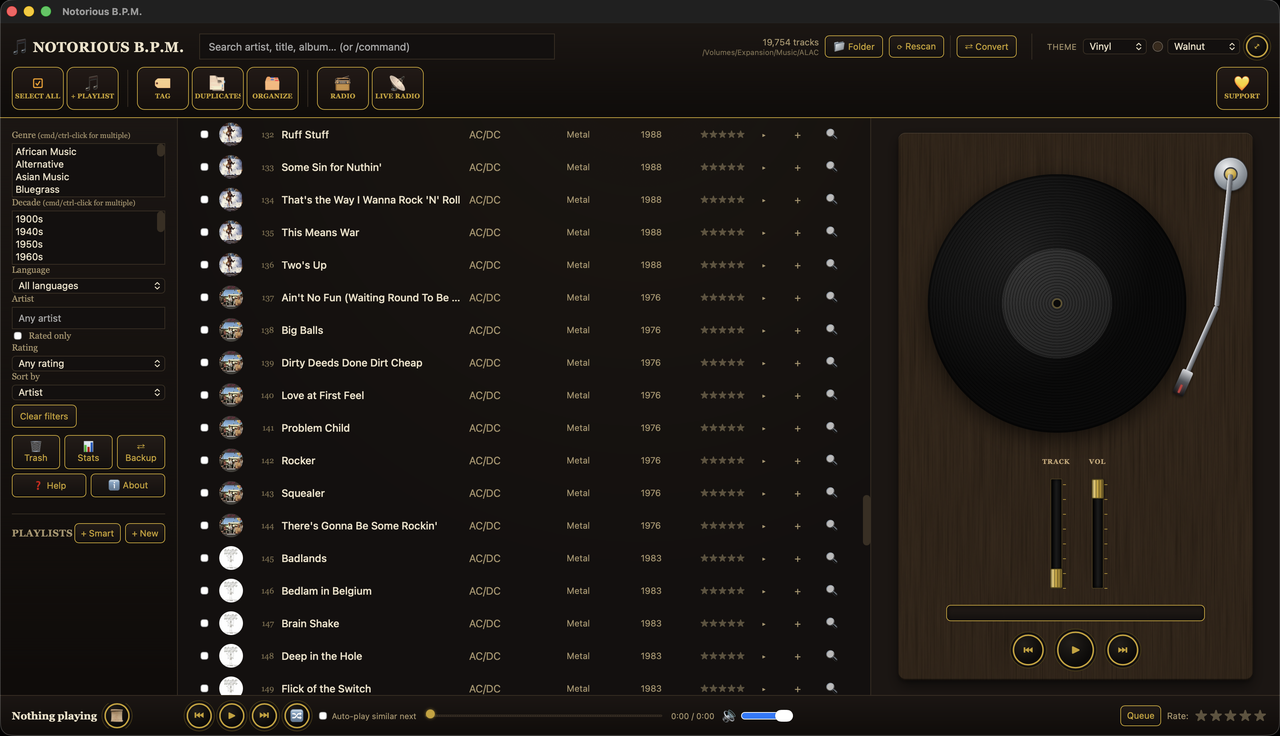This screenshot has width=1280, height=736.
Task: Select the This Means War checkbox
Action: point(205,232)
